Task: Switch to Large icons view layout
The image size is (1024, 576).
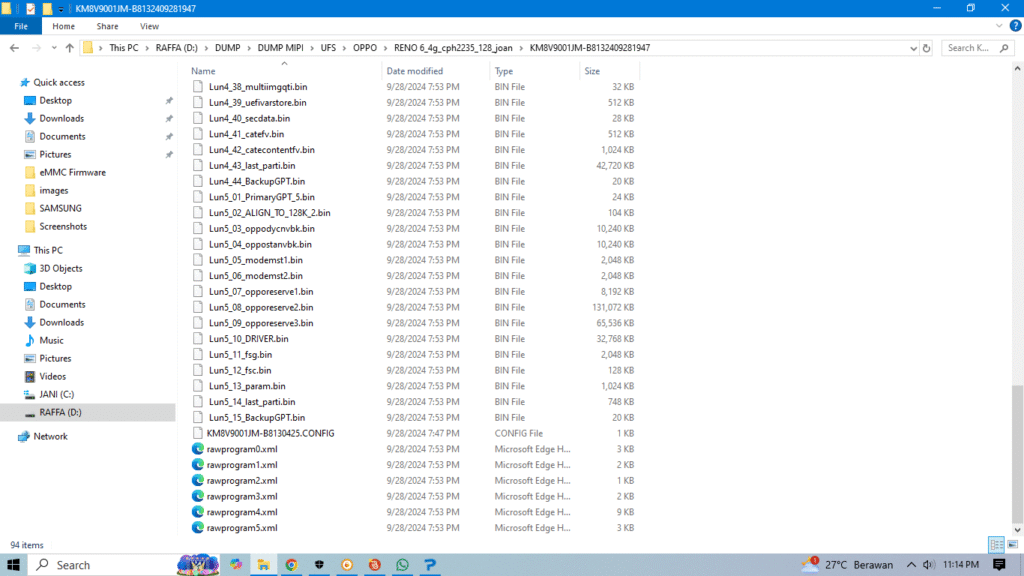Action: click(x=1013, y=544)
